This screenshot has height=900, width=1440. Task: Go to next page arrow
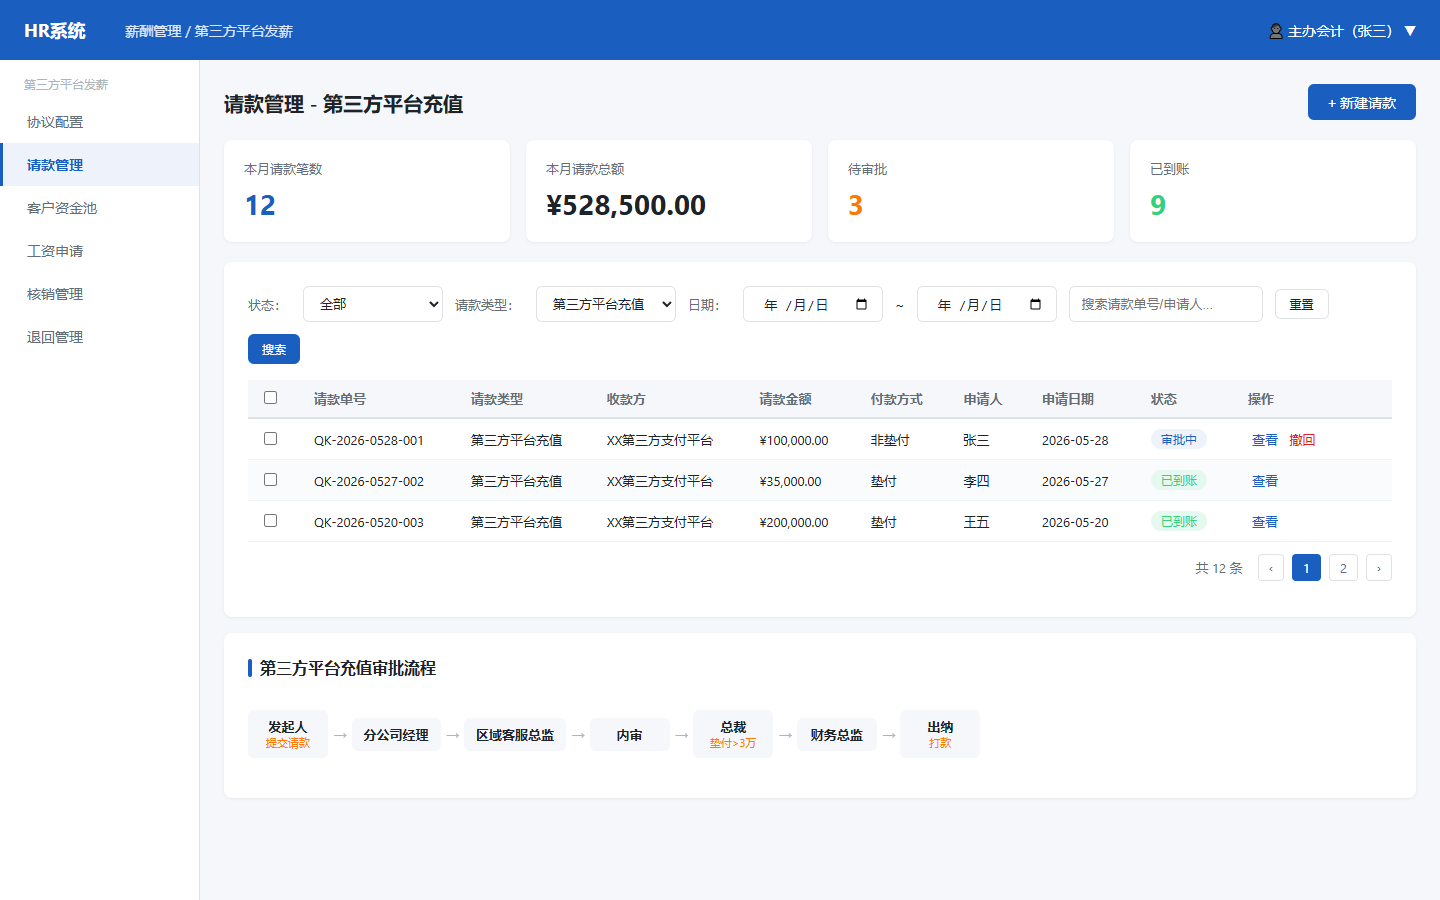coord(1379,568)
